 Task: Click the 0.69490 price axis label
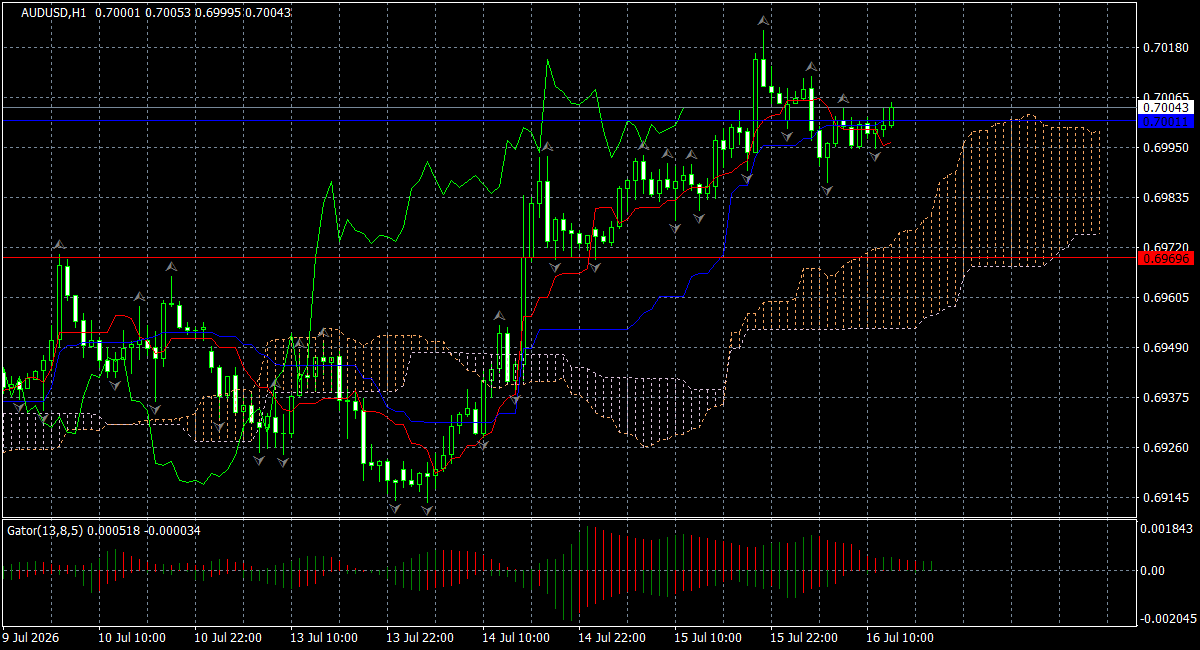point(1165,347)
